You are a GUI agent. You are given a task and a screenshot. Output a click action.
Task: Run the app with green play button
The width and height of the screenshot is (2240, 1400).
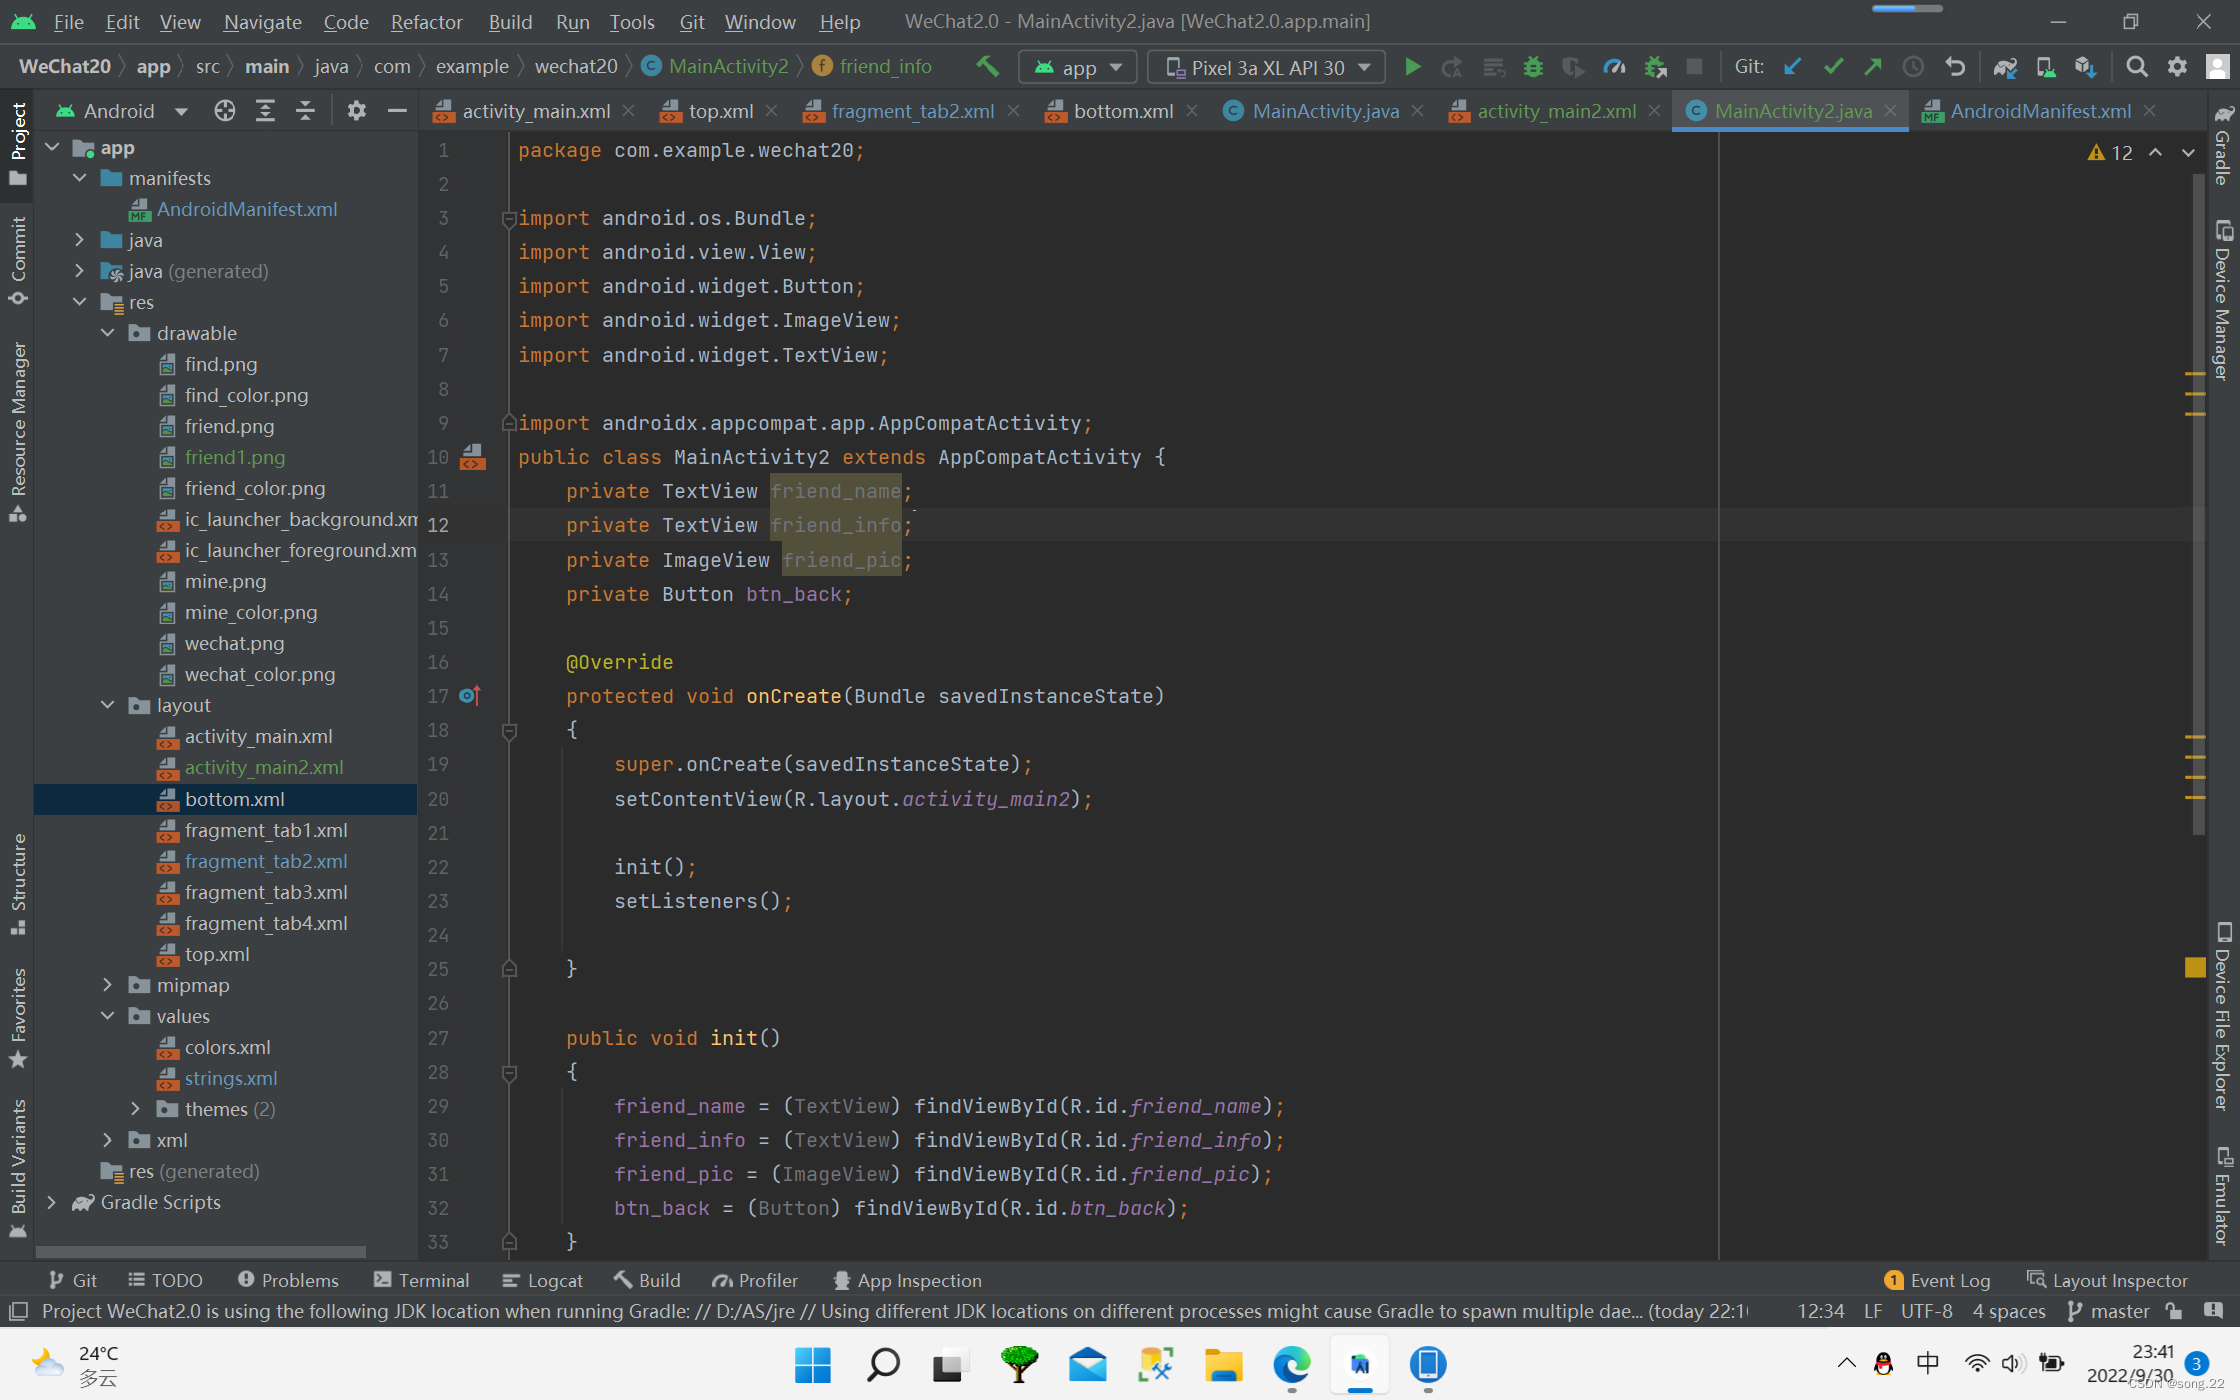coord(1412,67)
